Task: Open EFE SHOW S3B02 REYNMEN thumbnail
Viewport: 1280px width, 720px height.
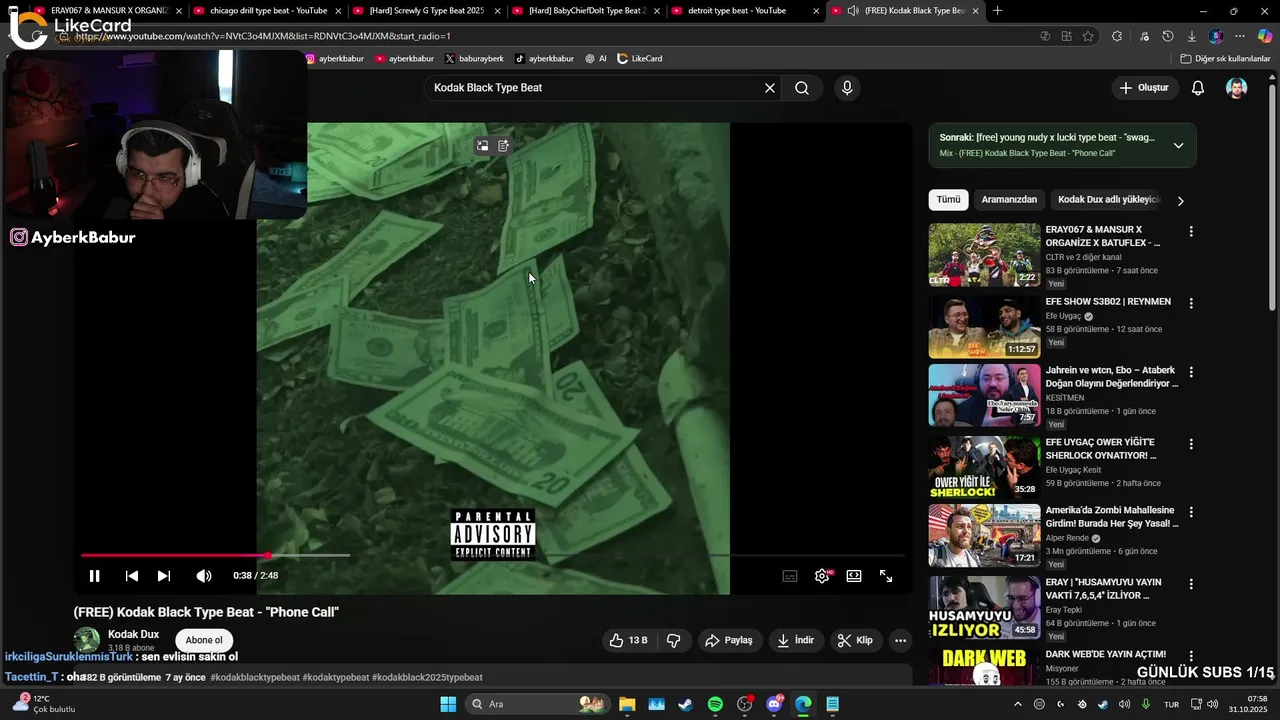Action: point(984,327)
